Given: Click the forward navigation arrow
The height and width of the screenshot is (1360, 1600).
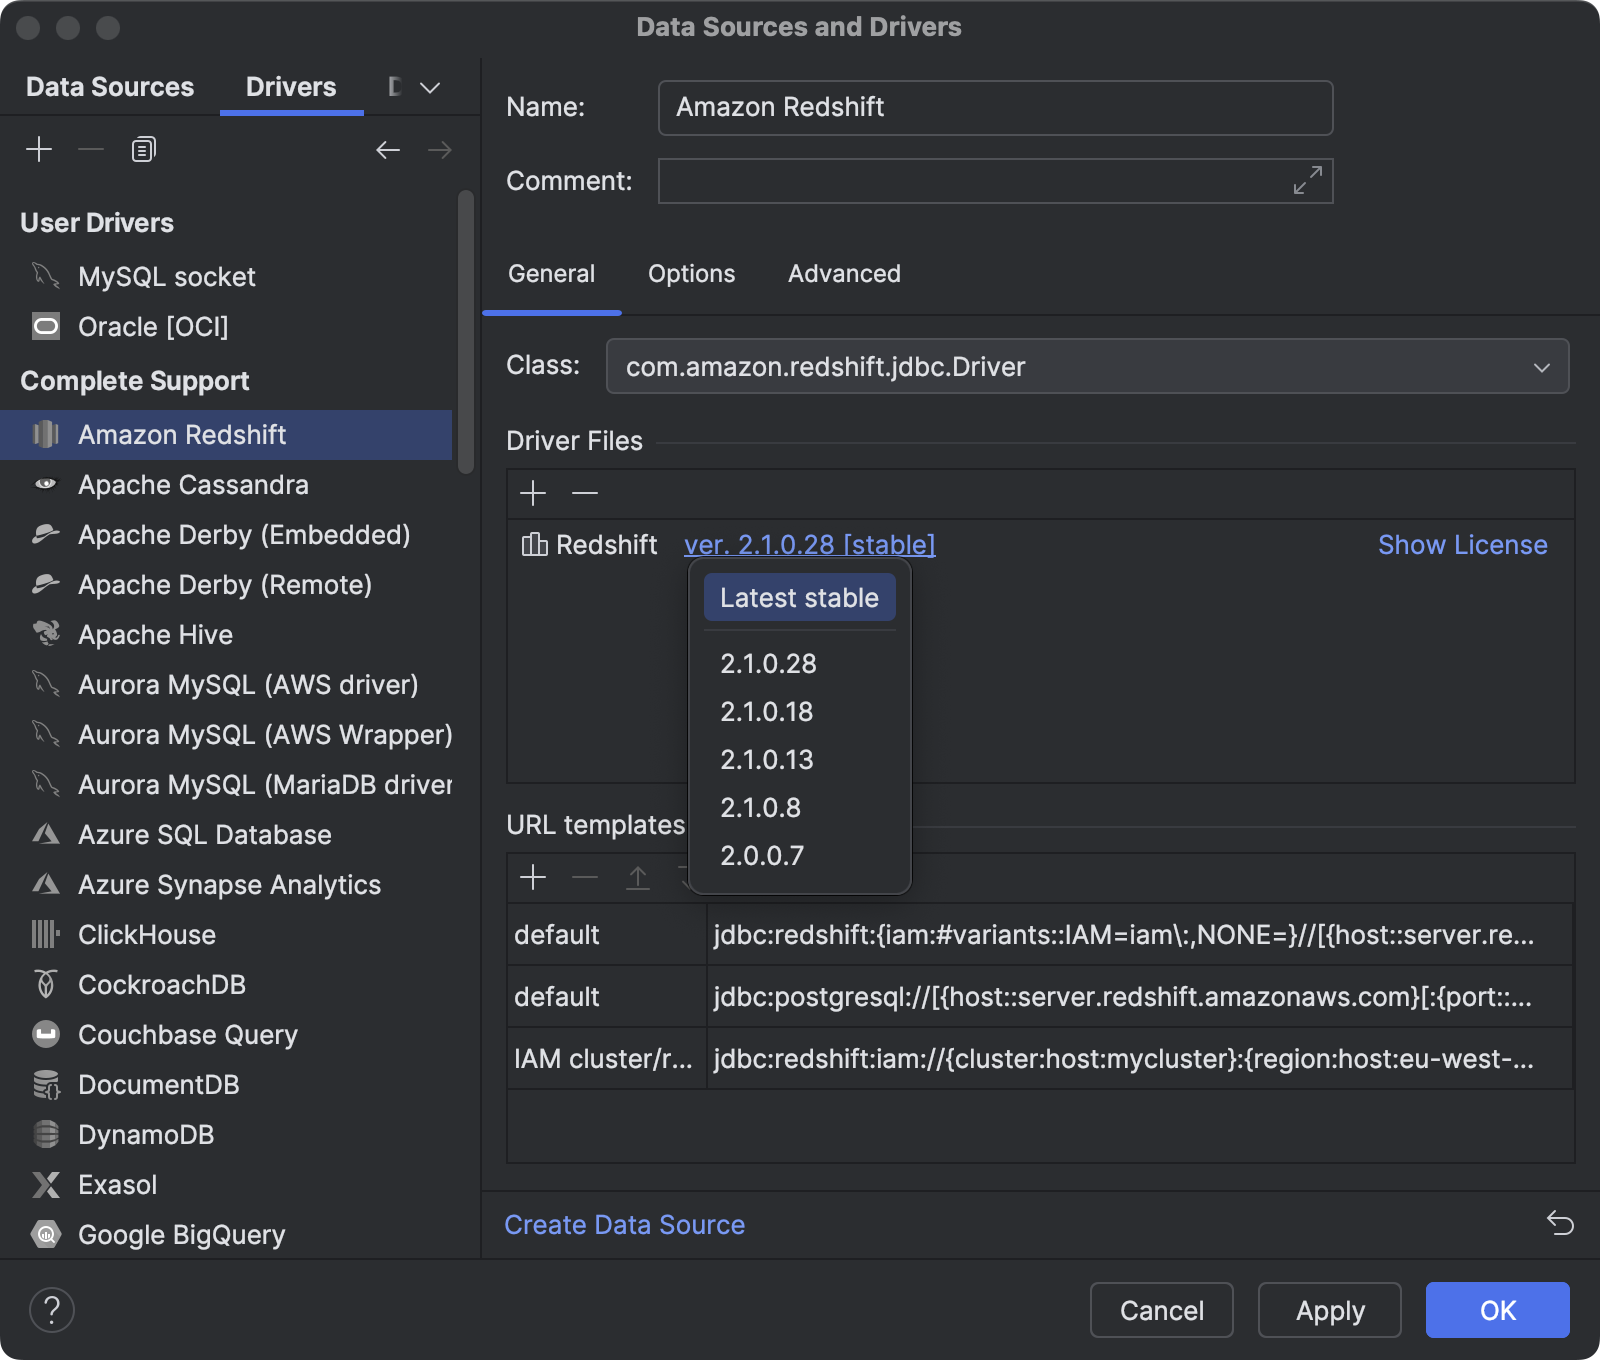Looking at the screenshot, I should (439, 150).
